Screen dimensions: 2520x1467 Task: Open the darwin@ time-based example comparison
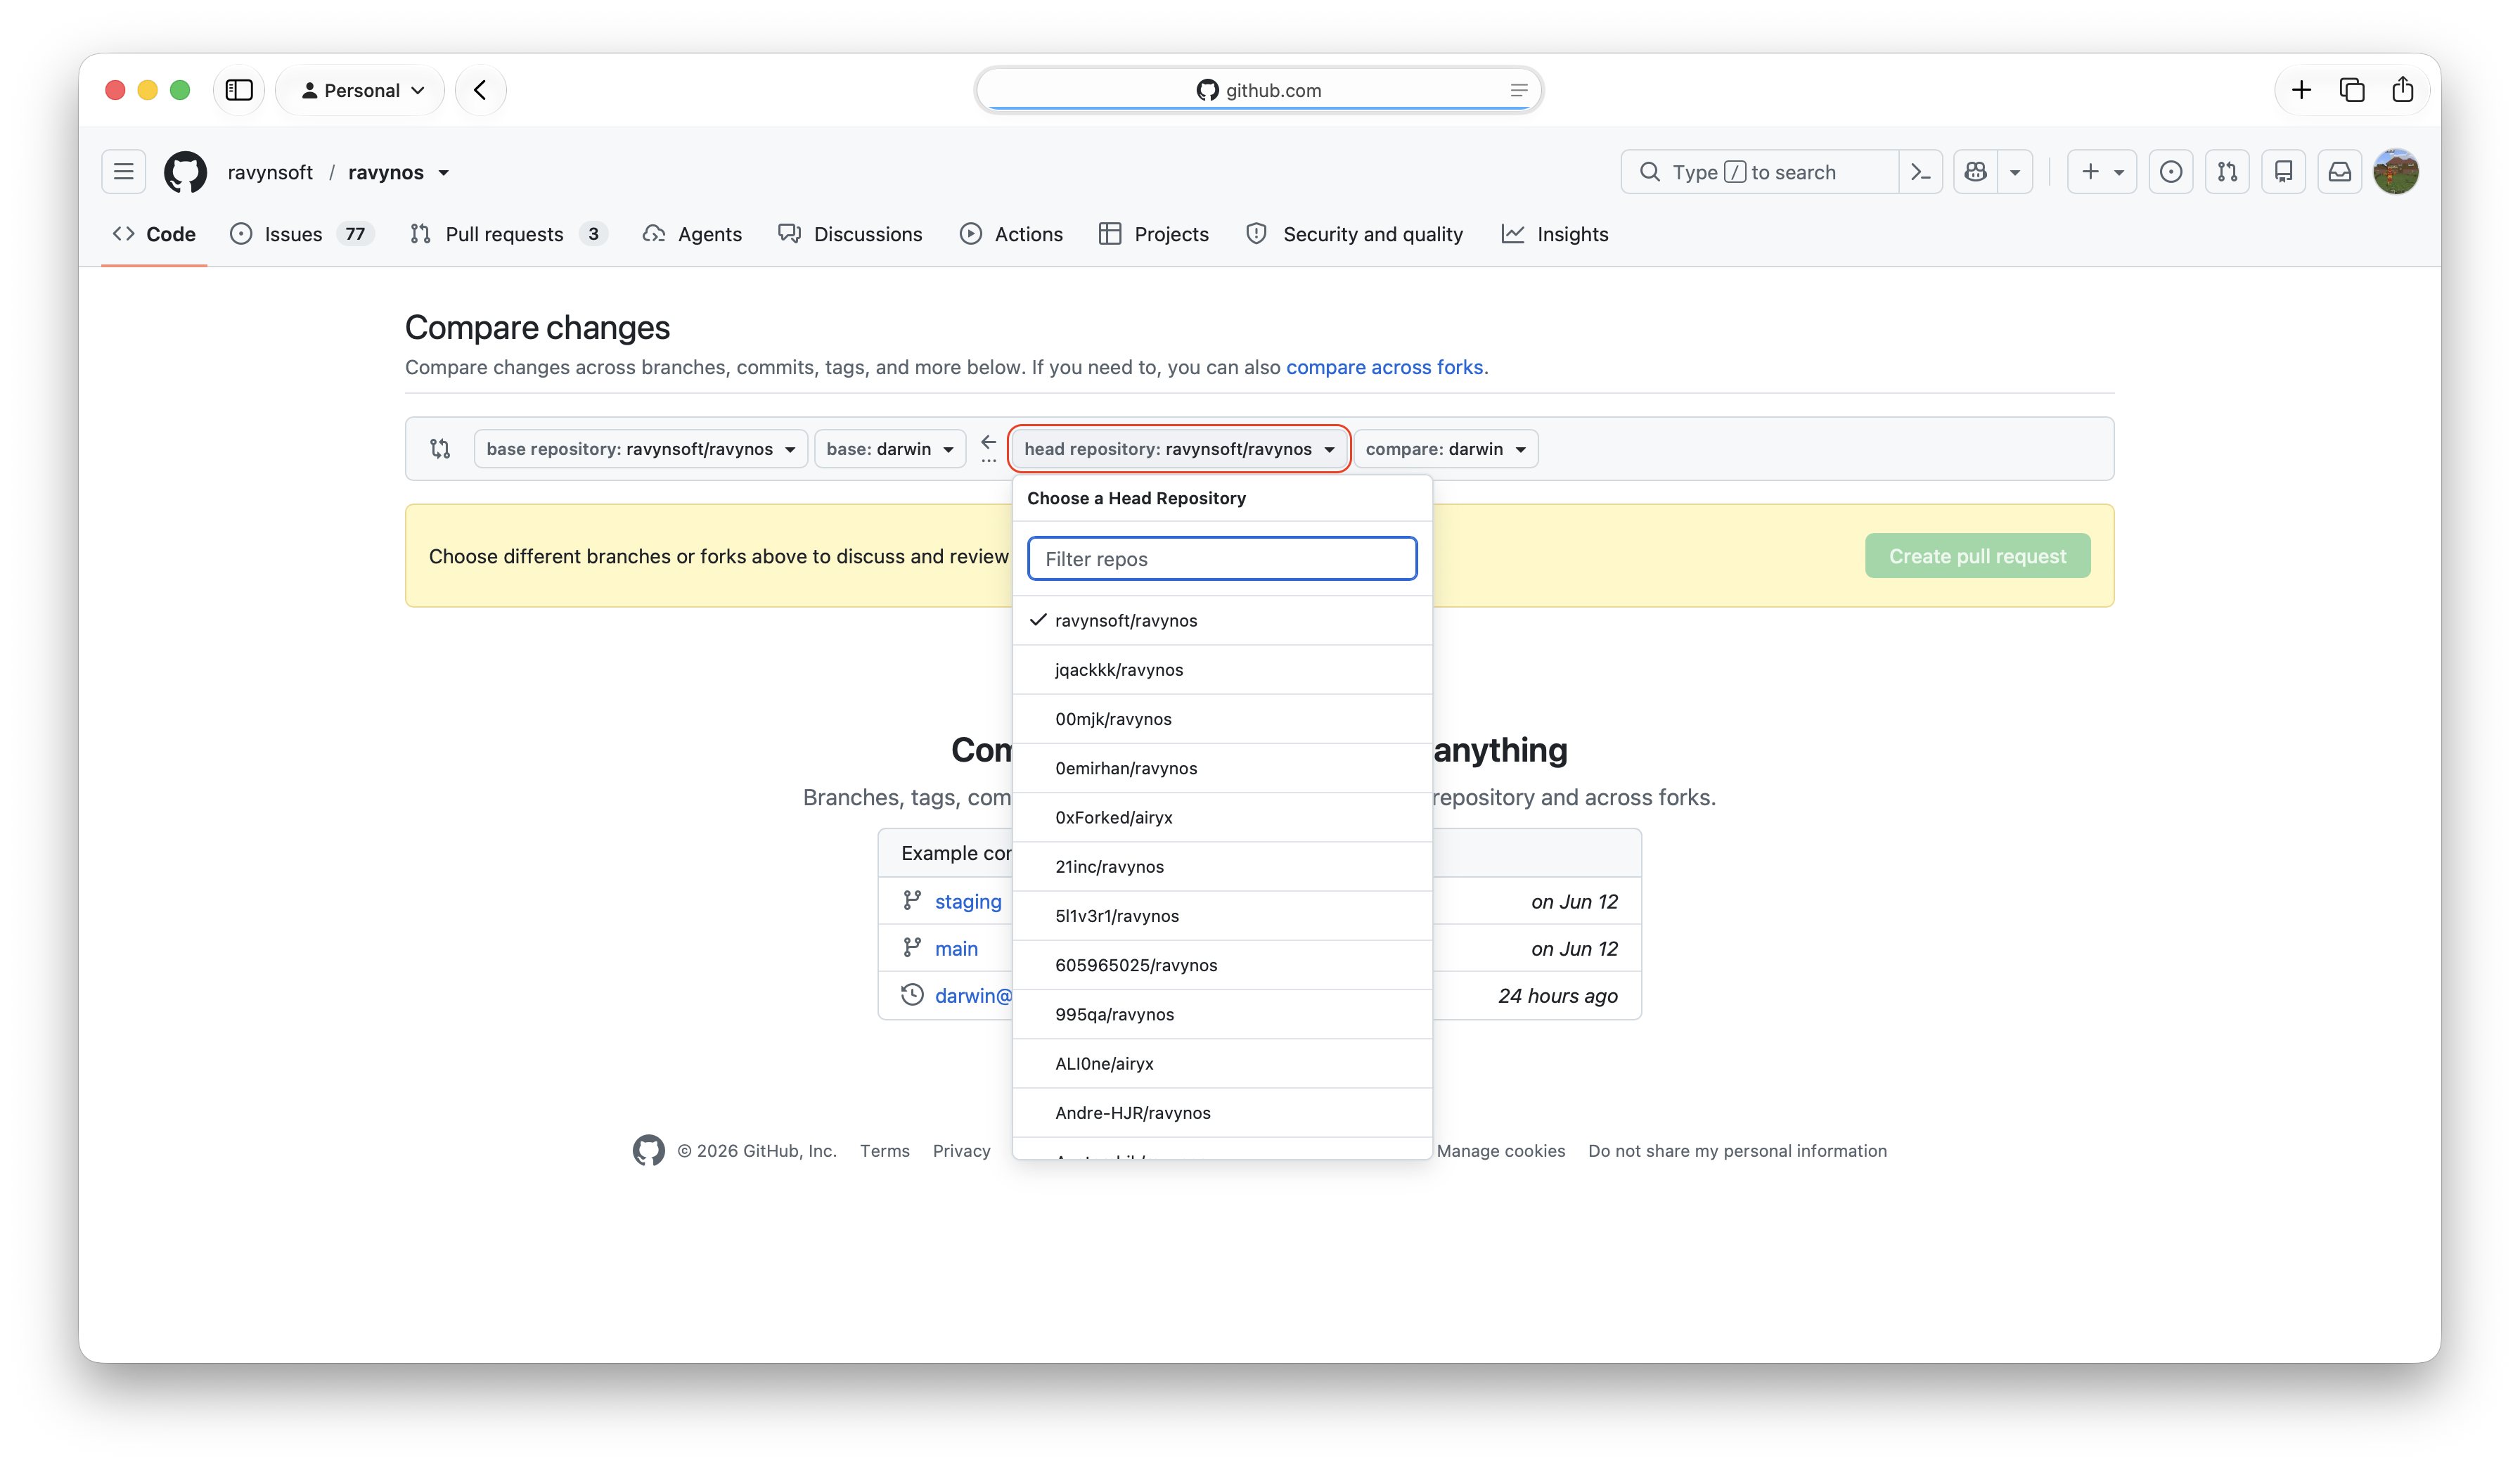coord(973,995)
